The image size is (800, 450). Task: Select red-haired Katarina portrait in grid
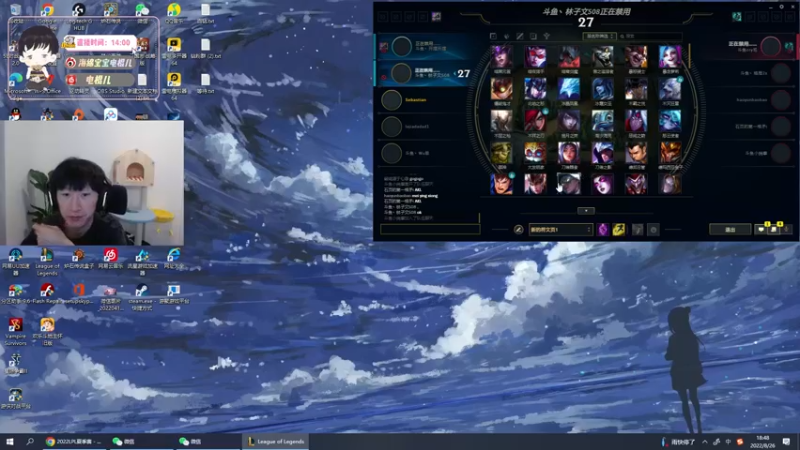click(x=535, y=120)
